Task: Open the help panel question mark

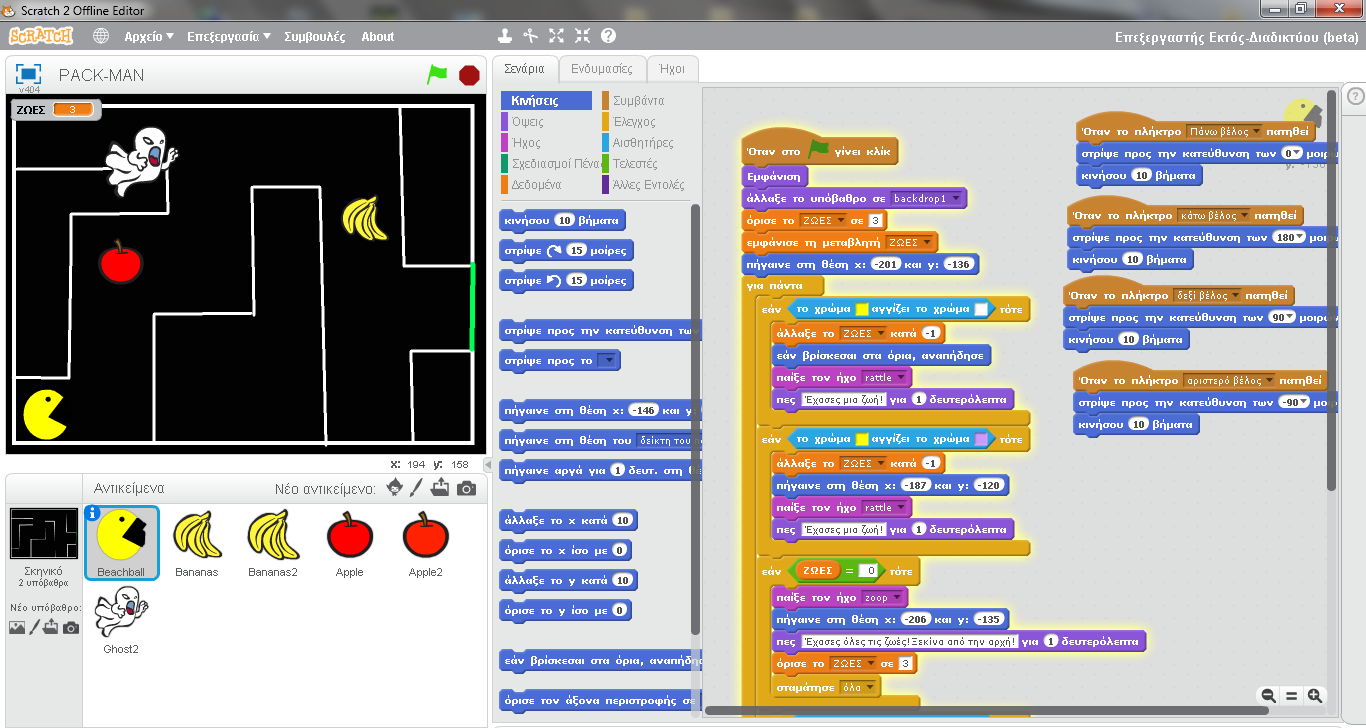Action: coord(1355,96)
